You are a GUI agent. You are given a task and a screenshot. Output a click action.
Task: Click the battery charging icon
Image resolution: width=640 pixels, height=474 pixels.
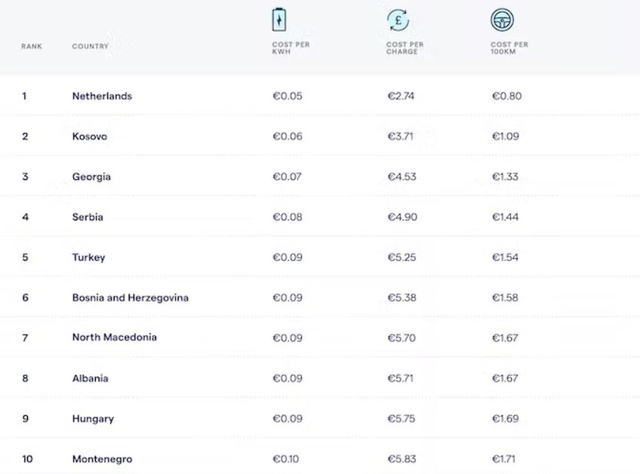pos(279,20)
